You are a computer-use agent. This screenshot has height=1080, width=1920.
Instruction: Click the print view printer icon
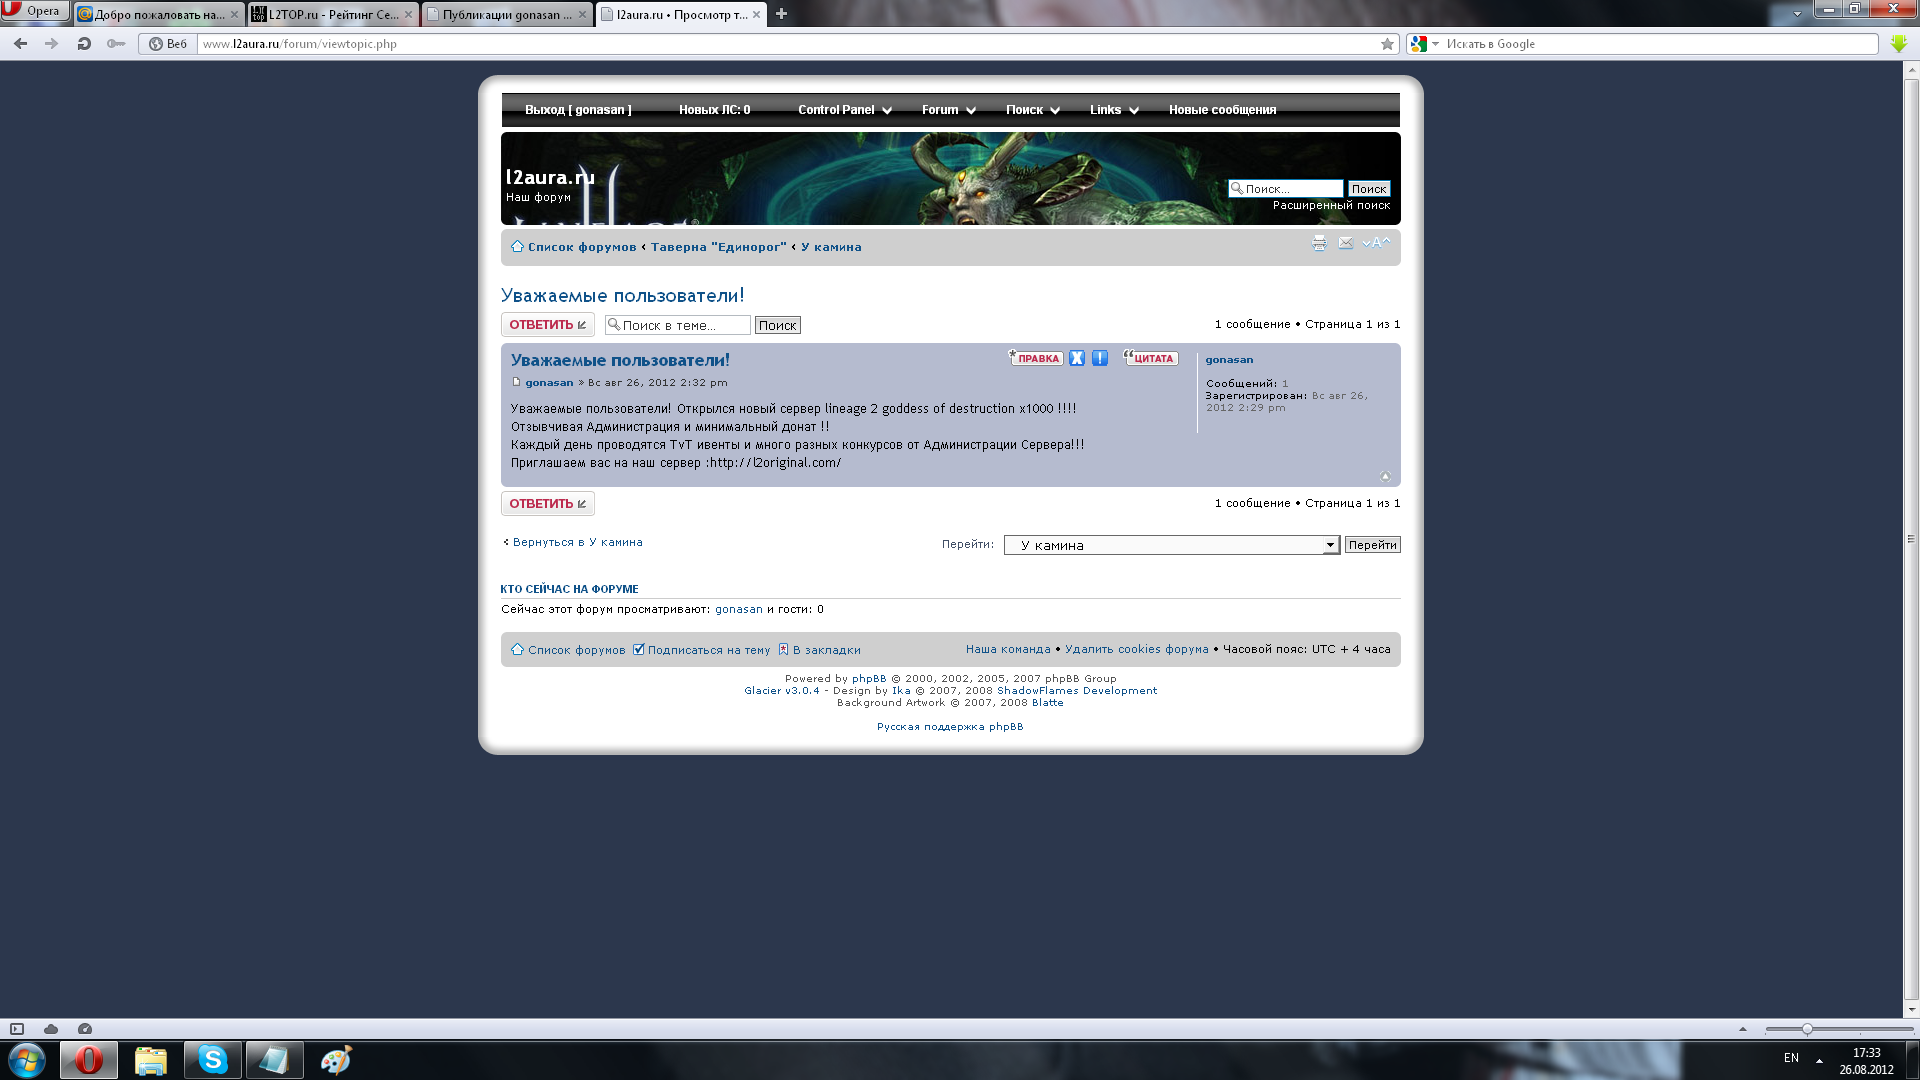(1319, 243)
